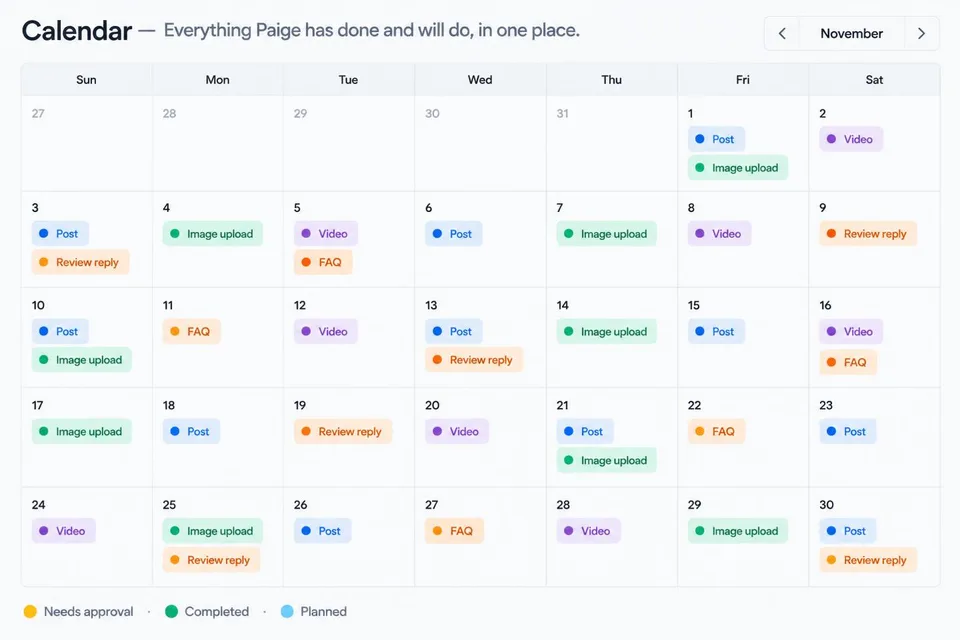Open the Post event on November 3
The height and width of the screenshot is (640, 960).
(60, 233)
